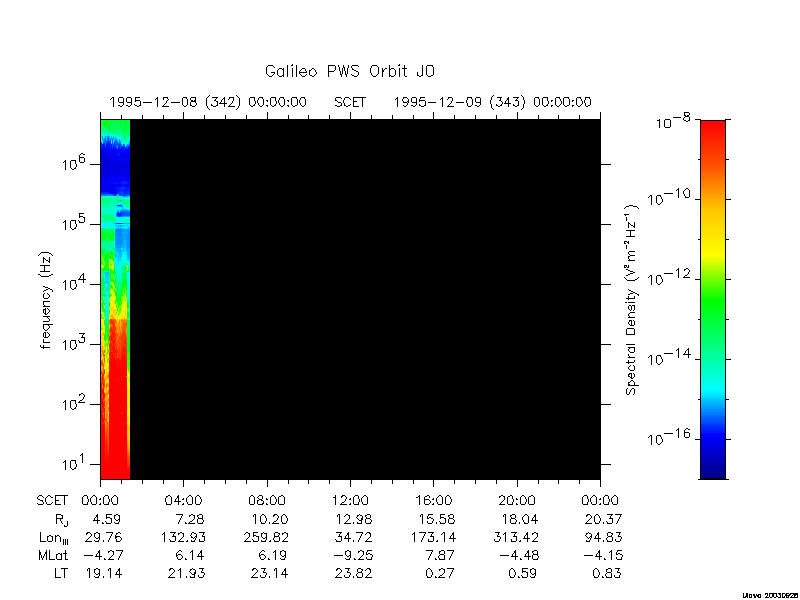
Task: Click the longitude value '173.14'
Action: point(433,537)
